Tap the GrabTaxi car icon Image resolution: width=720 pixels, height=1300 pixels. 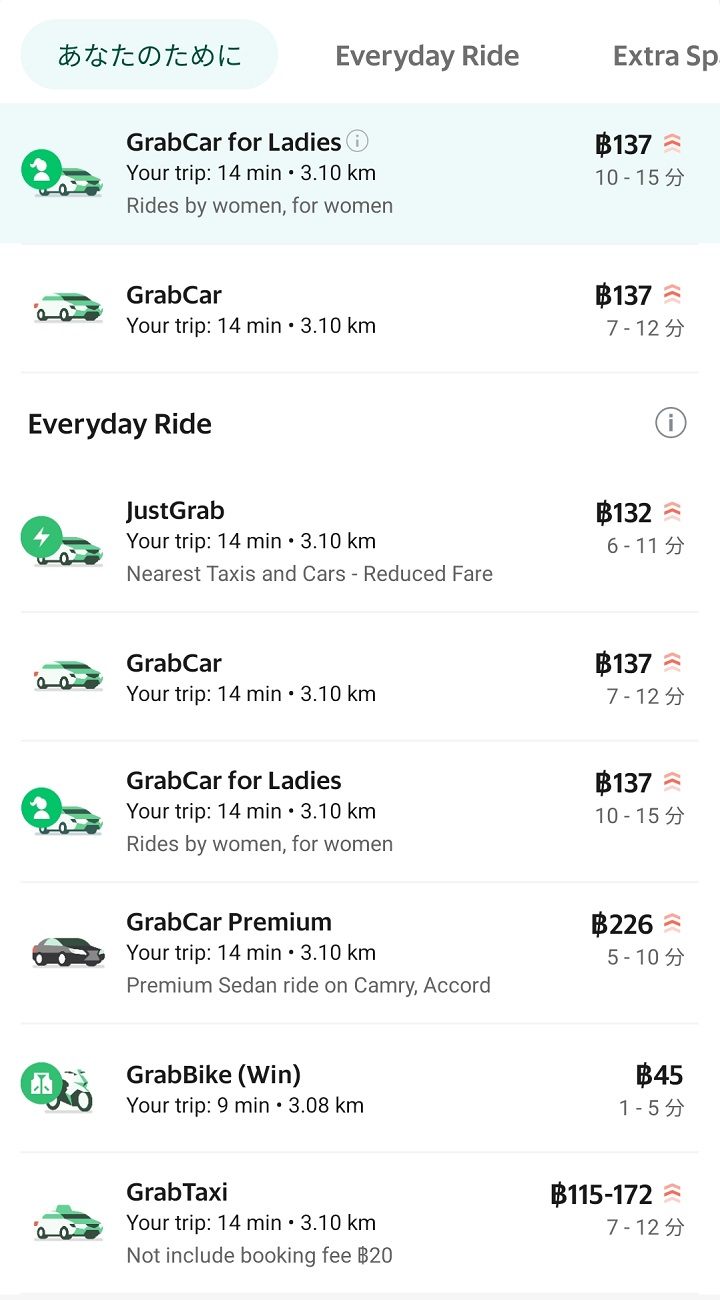[68, 1222]
